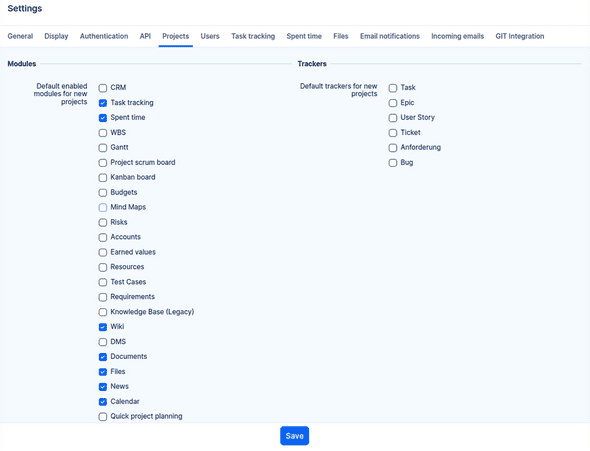The height and width of the screenshot is (451, 590).
Task: Enable the WBS module checkbox
Action: tap(103, 133)
